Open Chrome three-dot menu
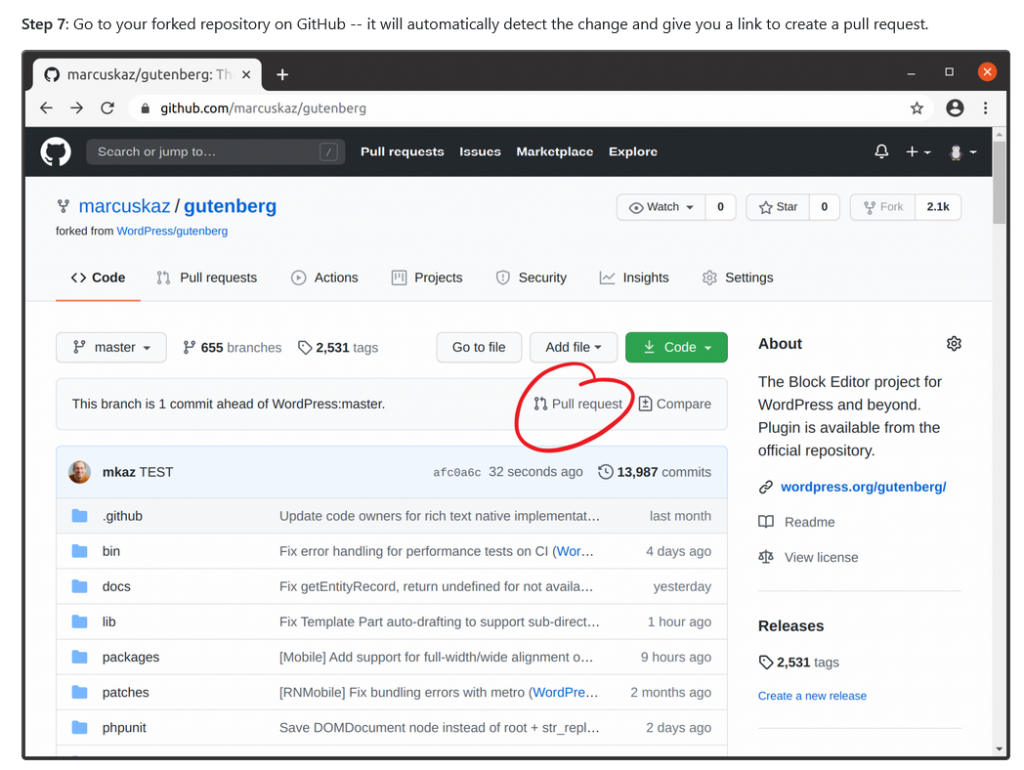The width and height of the screenshot is (1024, 770). tap(986, 108)
